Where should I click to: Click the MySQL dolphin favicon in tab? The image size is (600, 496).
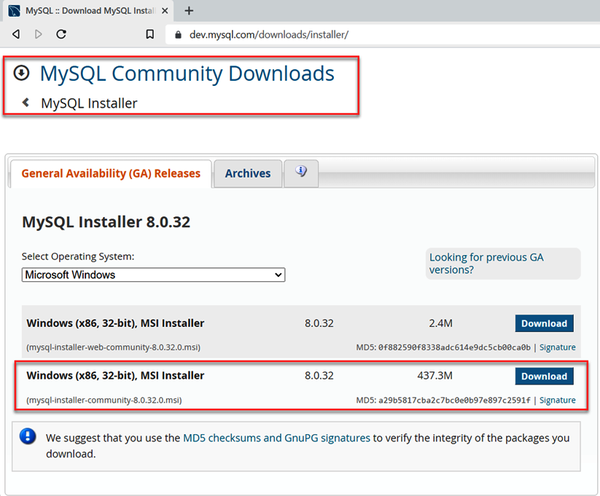pos(14,11)
